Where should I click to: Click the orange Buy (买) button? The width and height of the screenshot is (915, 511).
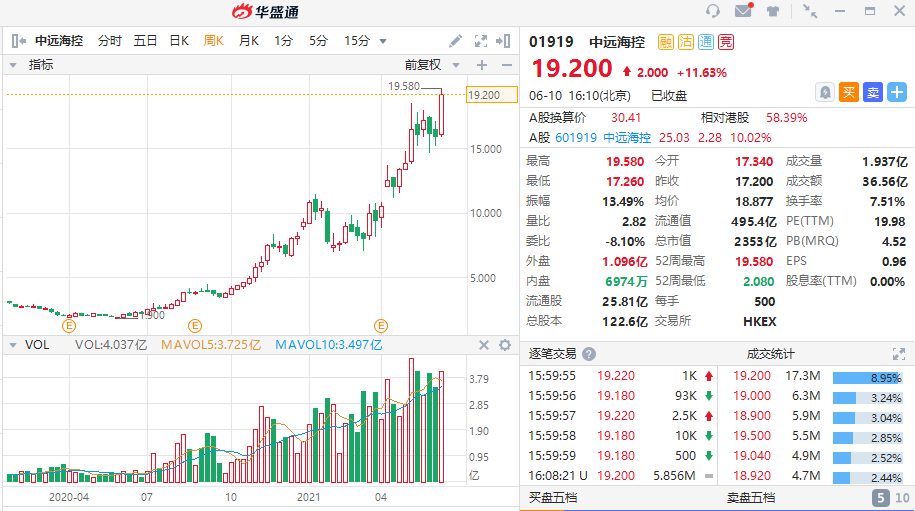[848, 92]
